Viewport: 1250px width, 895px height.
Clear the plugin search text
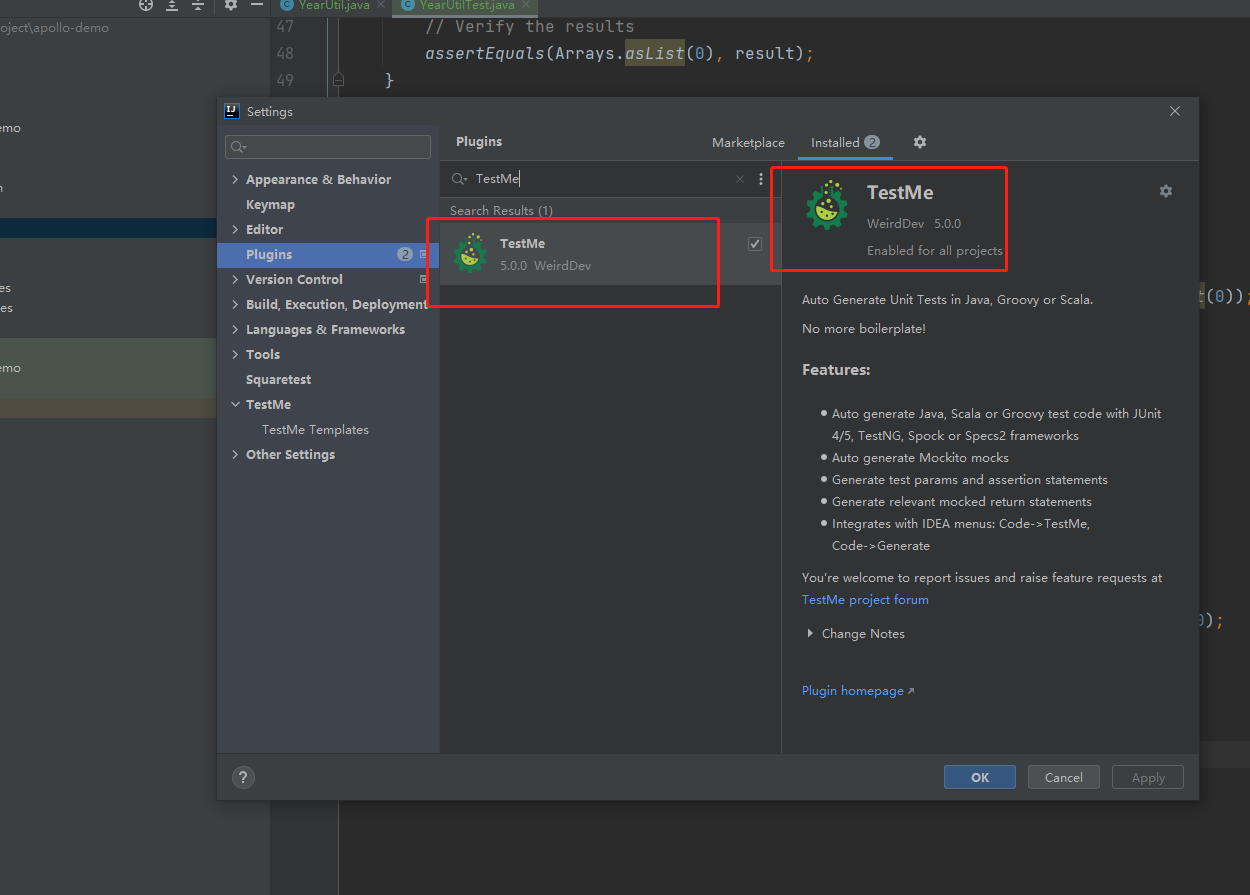tap(740, 179)
